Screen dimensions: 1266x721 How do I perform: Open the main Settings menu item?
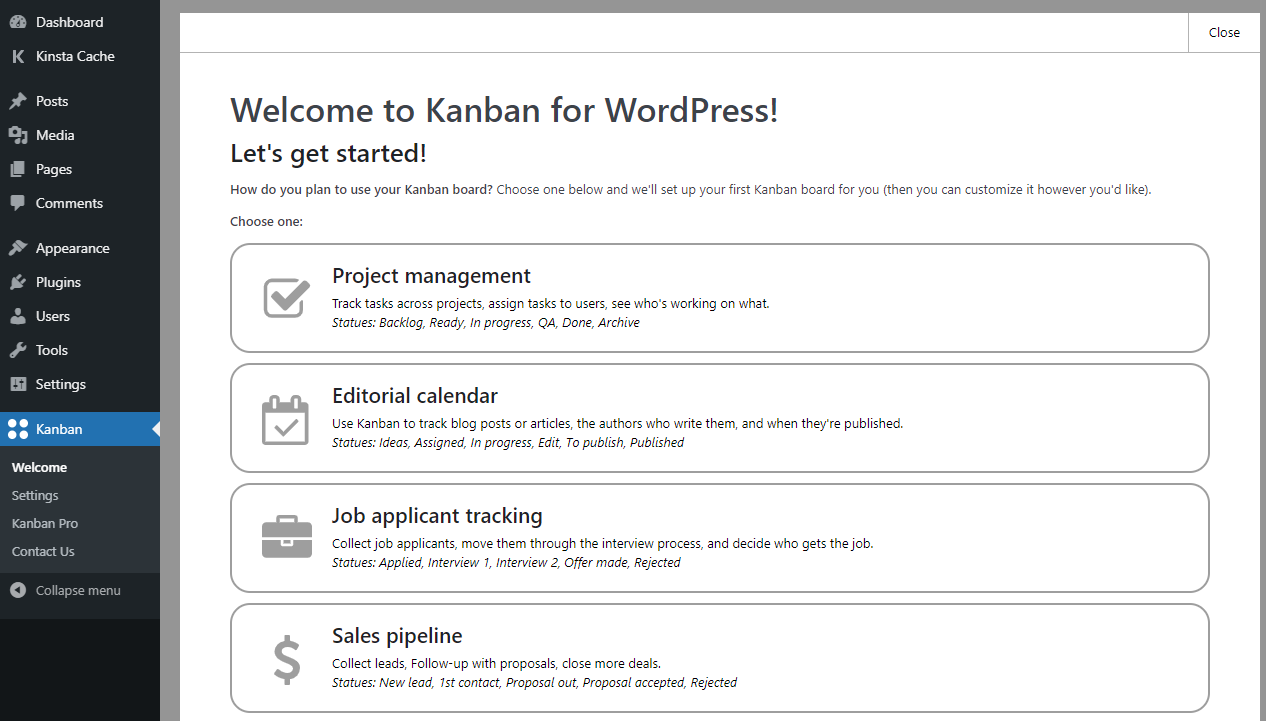click(x=80, y=384)
